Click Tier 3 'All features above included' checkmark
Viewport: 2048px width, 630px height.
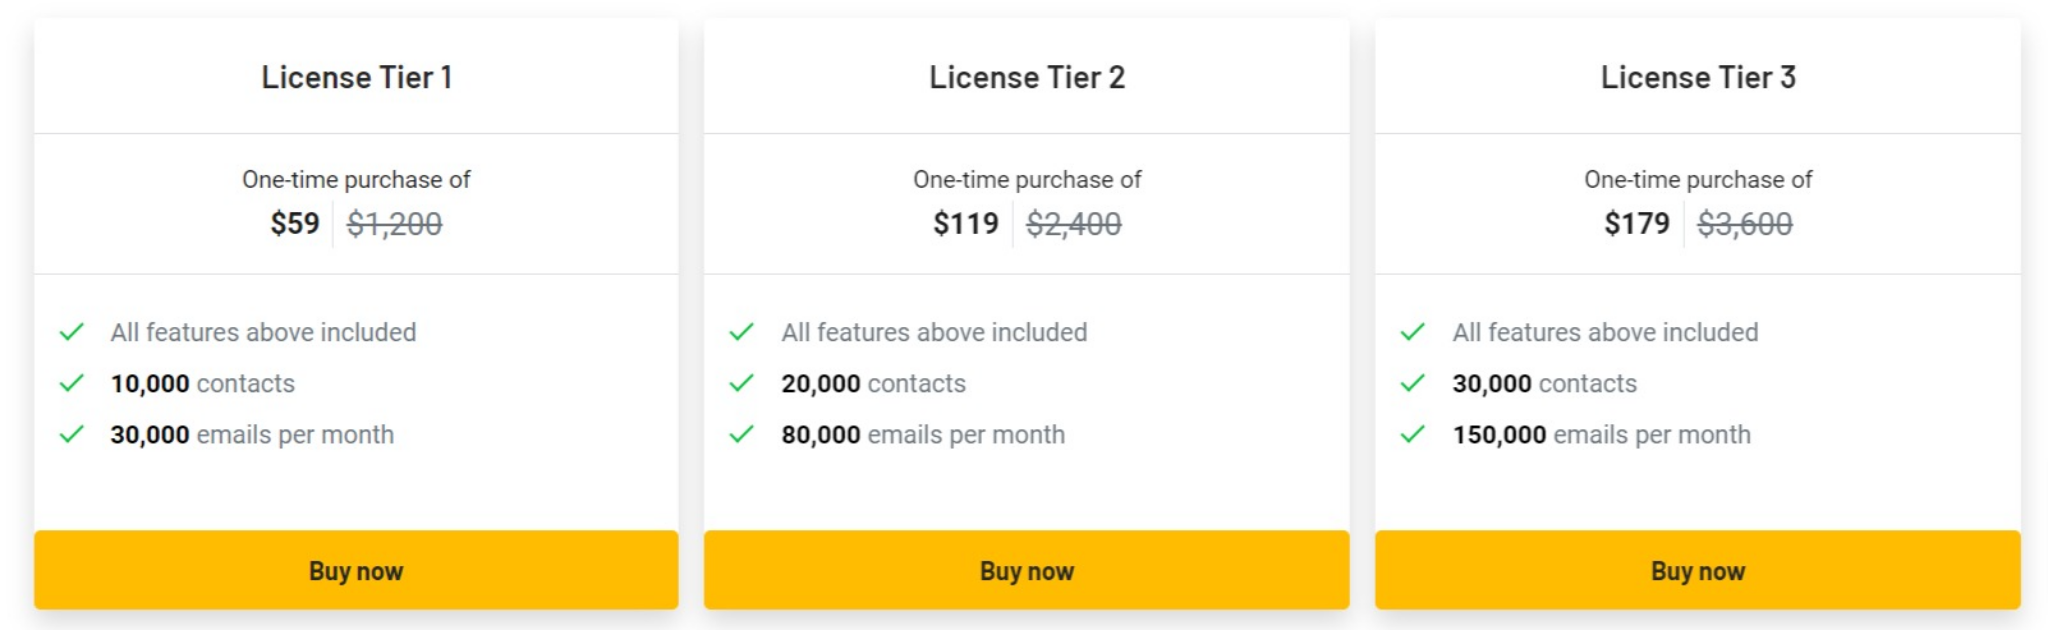1413,332
